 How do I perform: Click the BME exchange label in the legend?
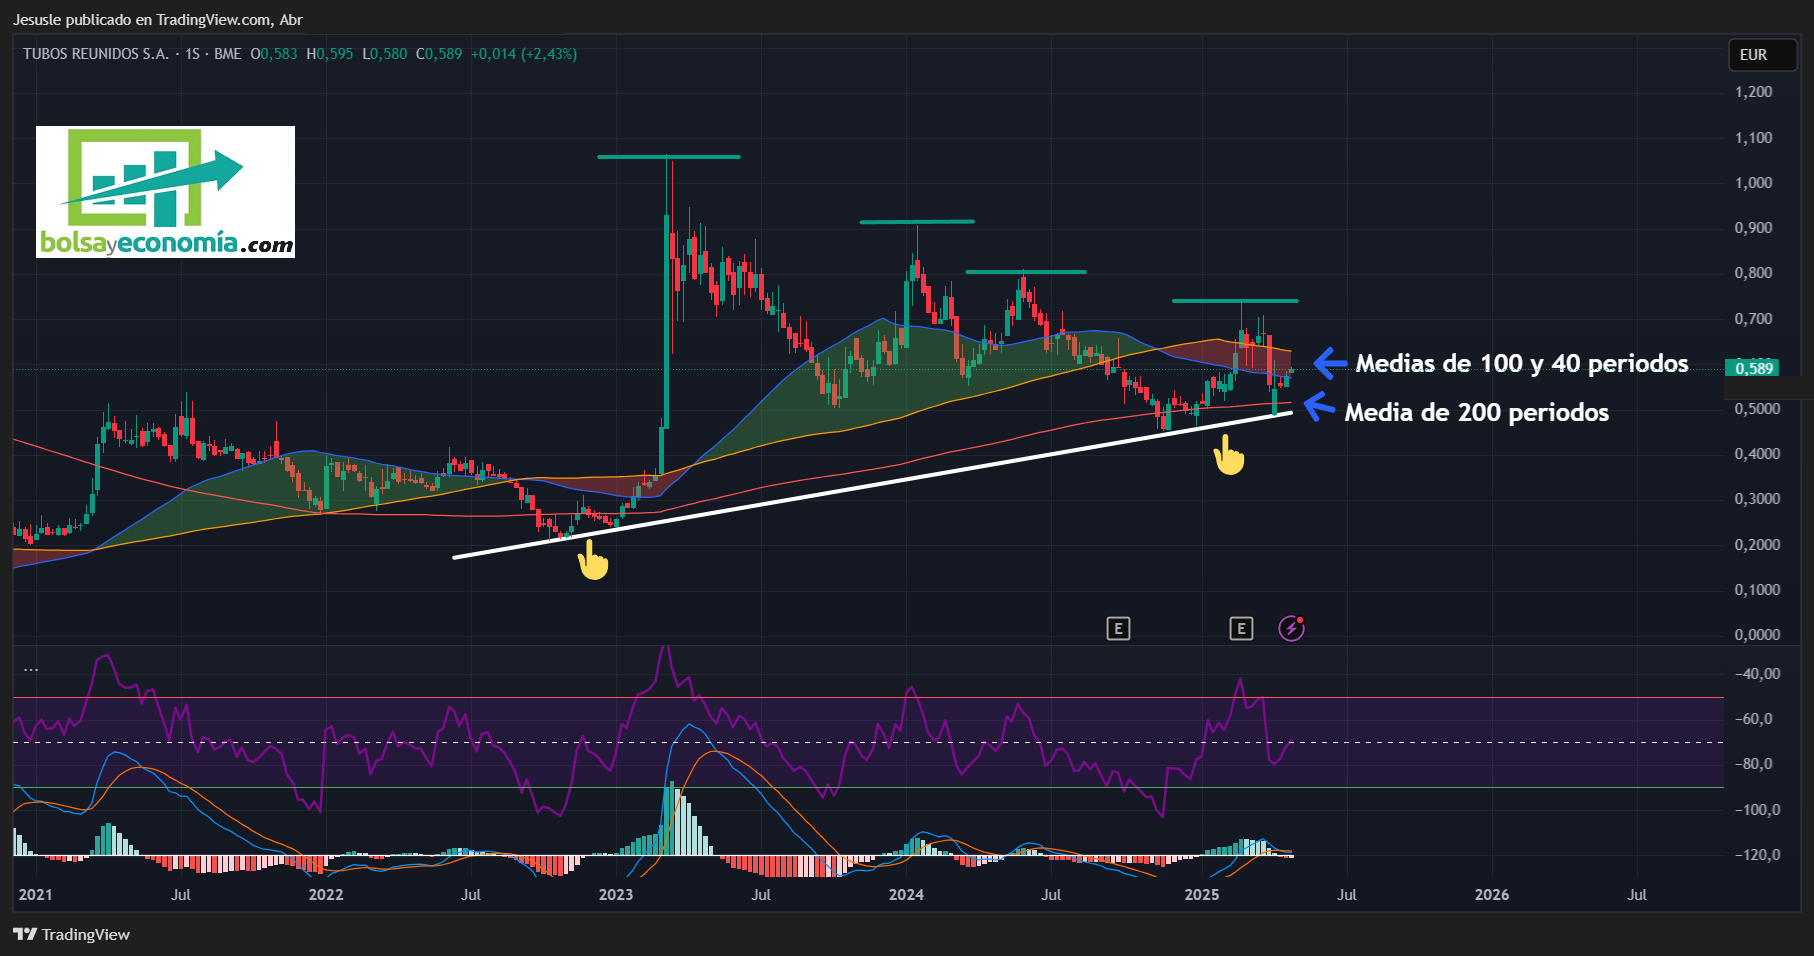[228, 54]
